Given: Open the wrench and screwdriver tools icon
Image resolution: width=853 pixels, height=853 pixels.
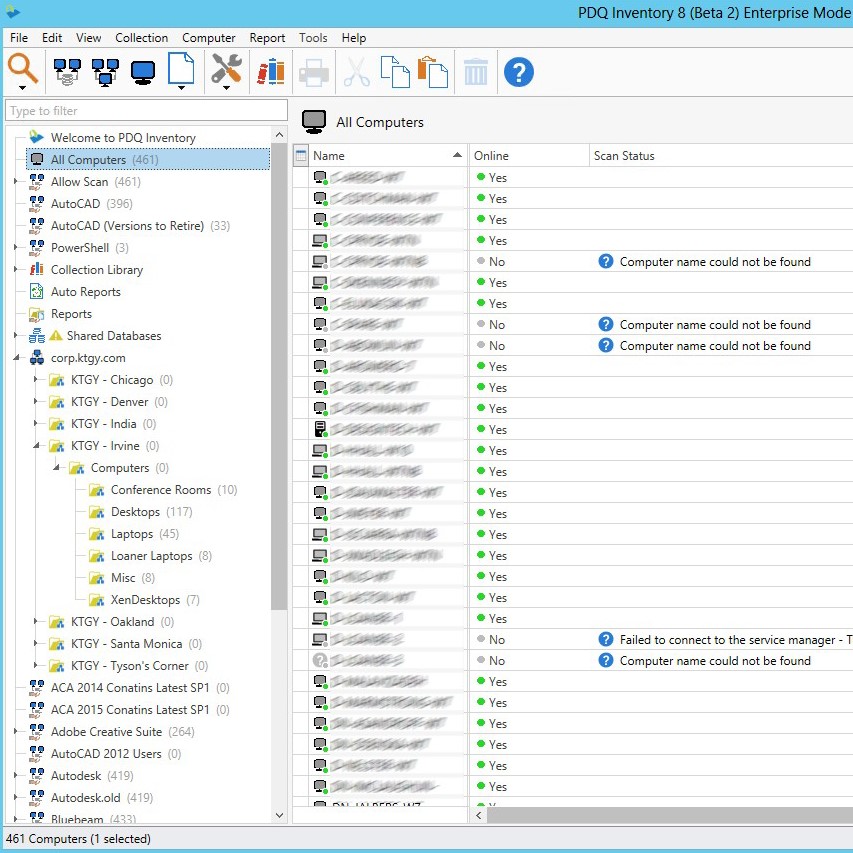Looking at the screenshot, I should click(226, 68).
